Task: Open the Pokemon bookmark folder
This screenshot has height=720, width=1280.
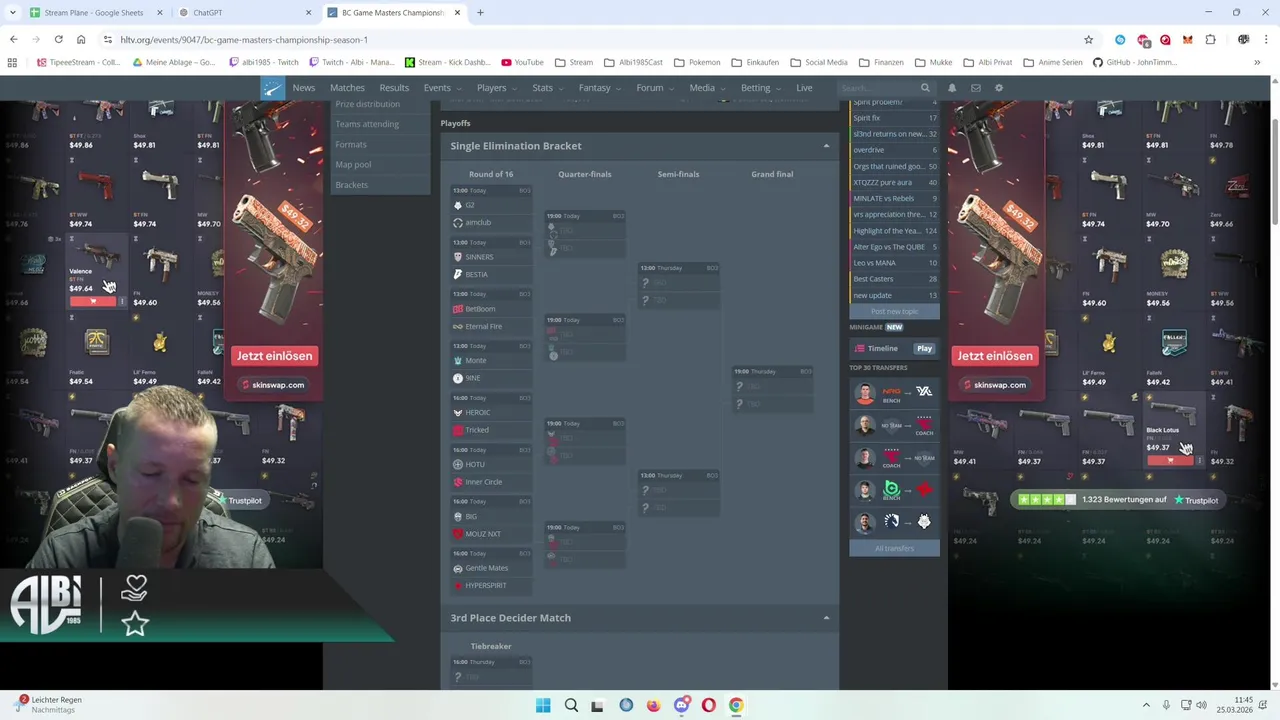Action: click(x=697, y=62)
